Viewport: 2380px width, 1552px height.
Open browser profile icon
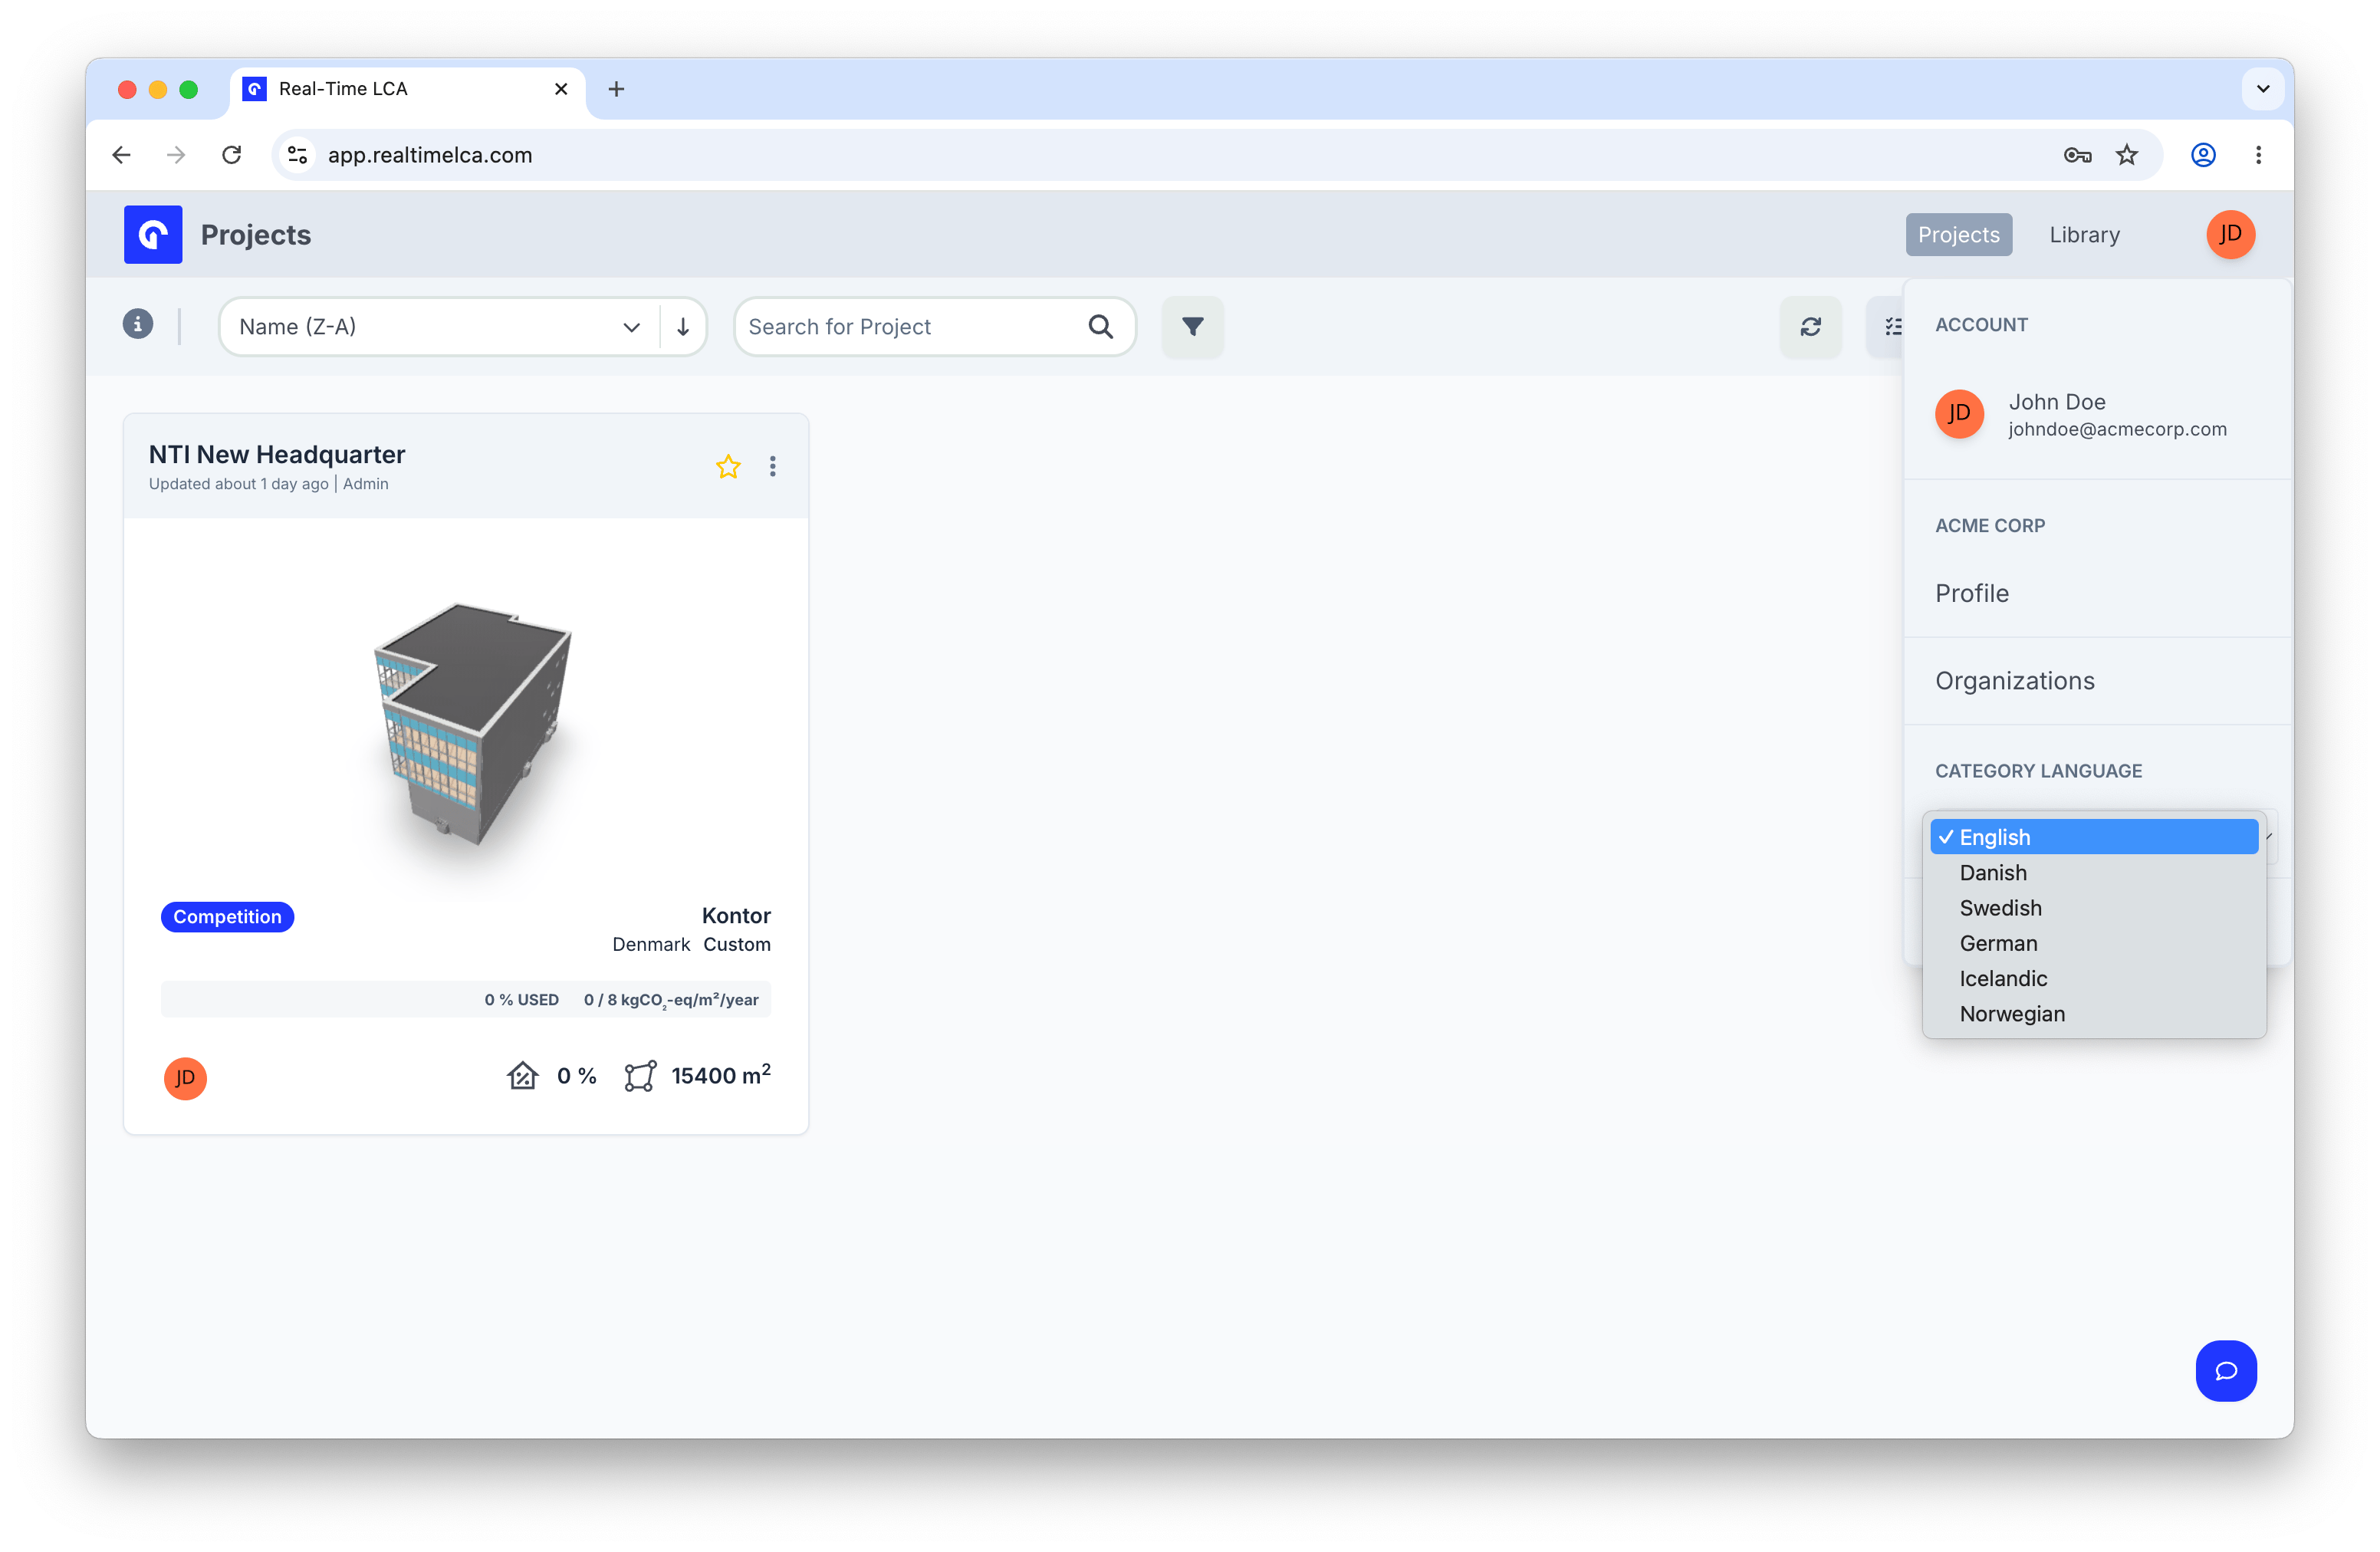tap(2203, 155)
